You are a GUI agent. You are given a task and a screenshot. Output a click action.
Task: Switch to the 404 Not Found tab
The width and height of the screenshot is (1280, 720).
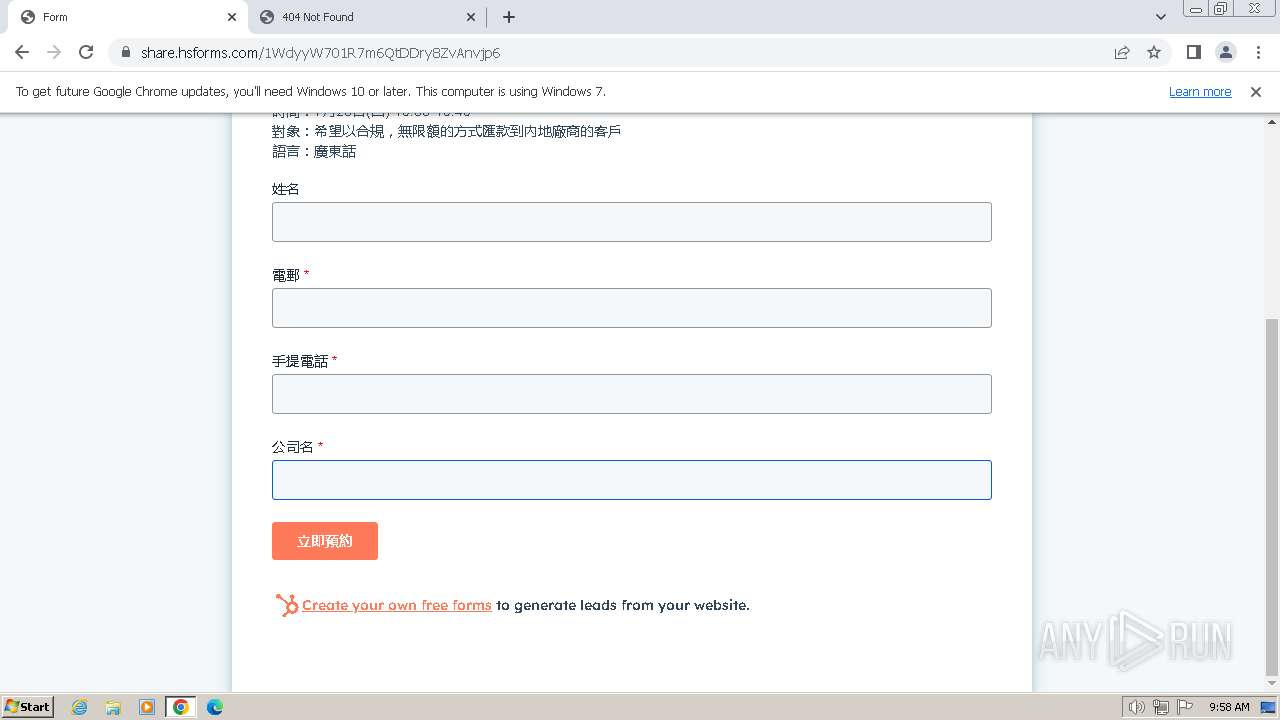[366, 17]
